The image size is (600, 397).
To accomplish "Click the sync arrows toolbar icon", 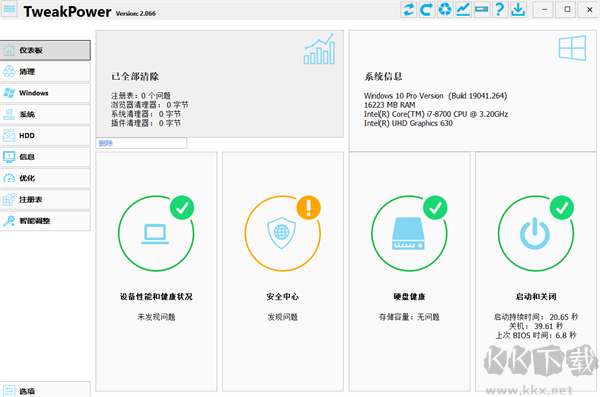I will [x=409, y=9].
